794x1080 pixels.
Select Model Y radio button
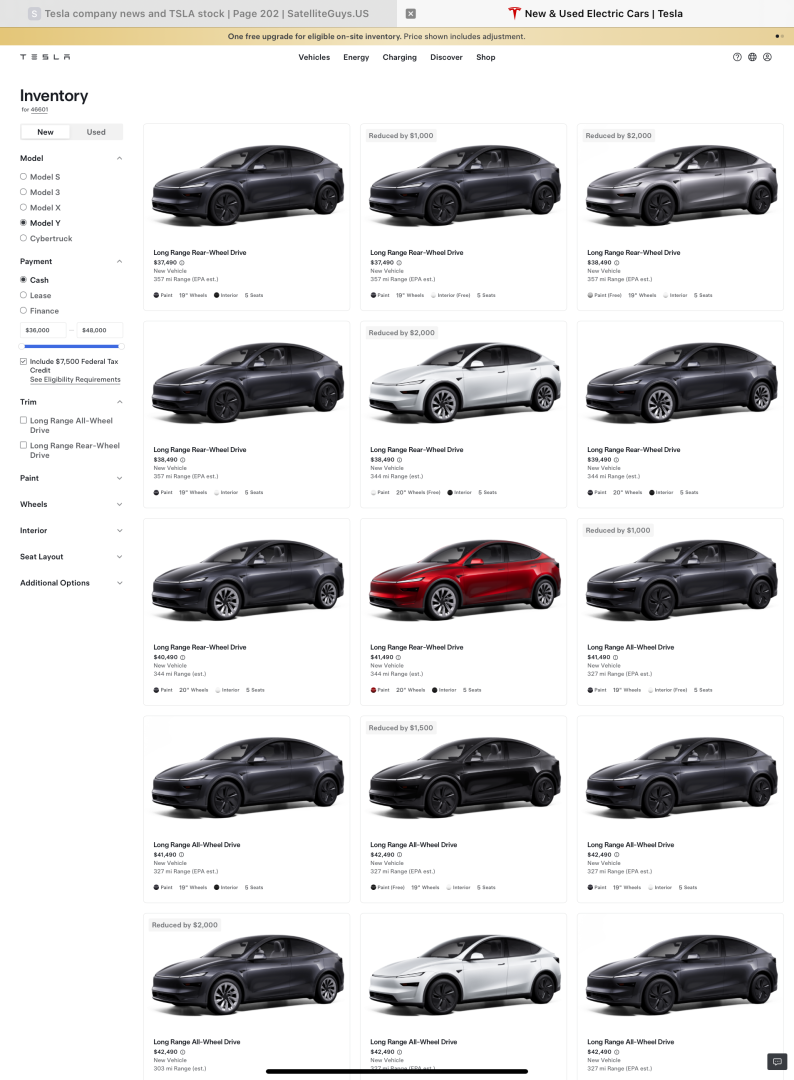(x=23, y=222)
